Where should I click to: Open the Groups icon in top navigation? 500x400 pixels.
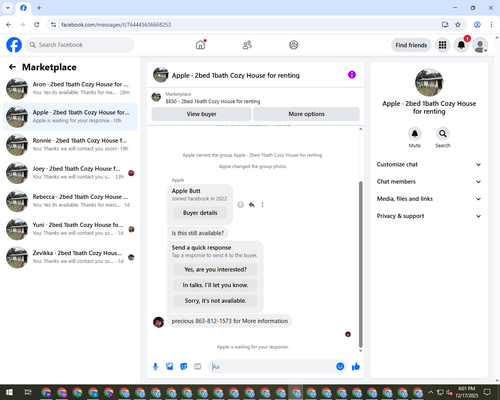294,45
